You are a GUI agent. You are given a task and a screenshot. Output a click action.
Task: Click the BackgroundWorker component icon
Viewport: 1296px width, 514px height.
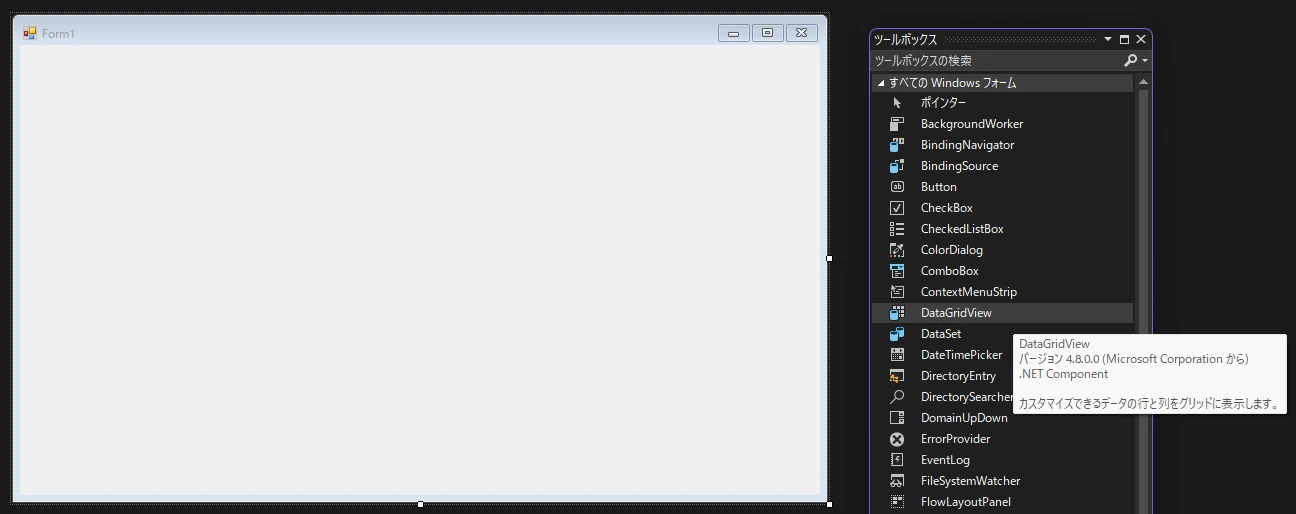[x=897, y=124]
